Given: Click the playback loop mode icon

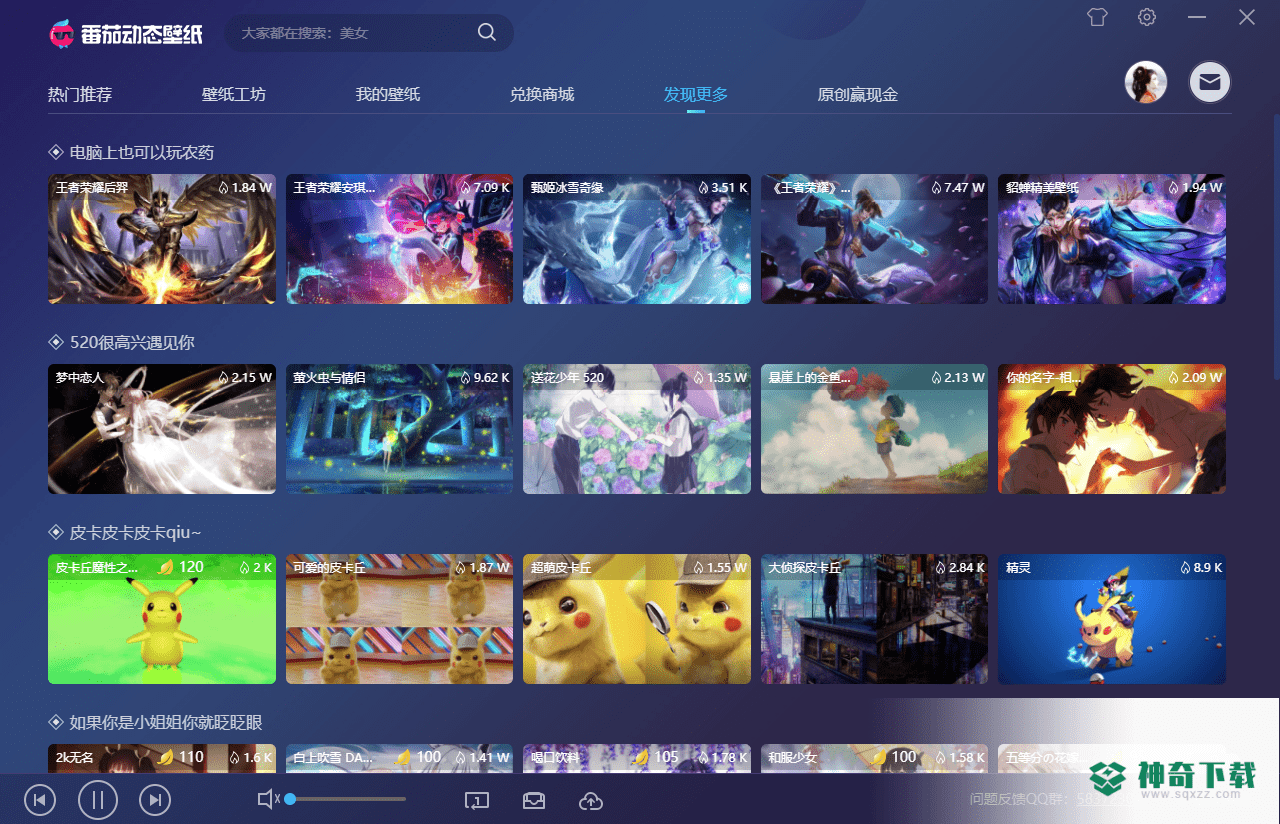Looking at the screenshot, I should (x=476, y=800).
